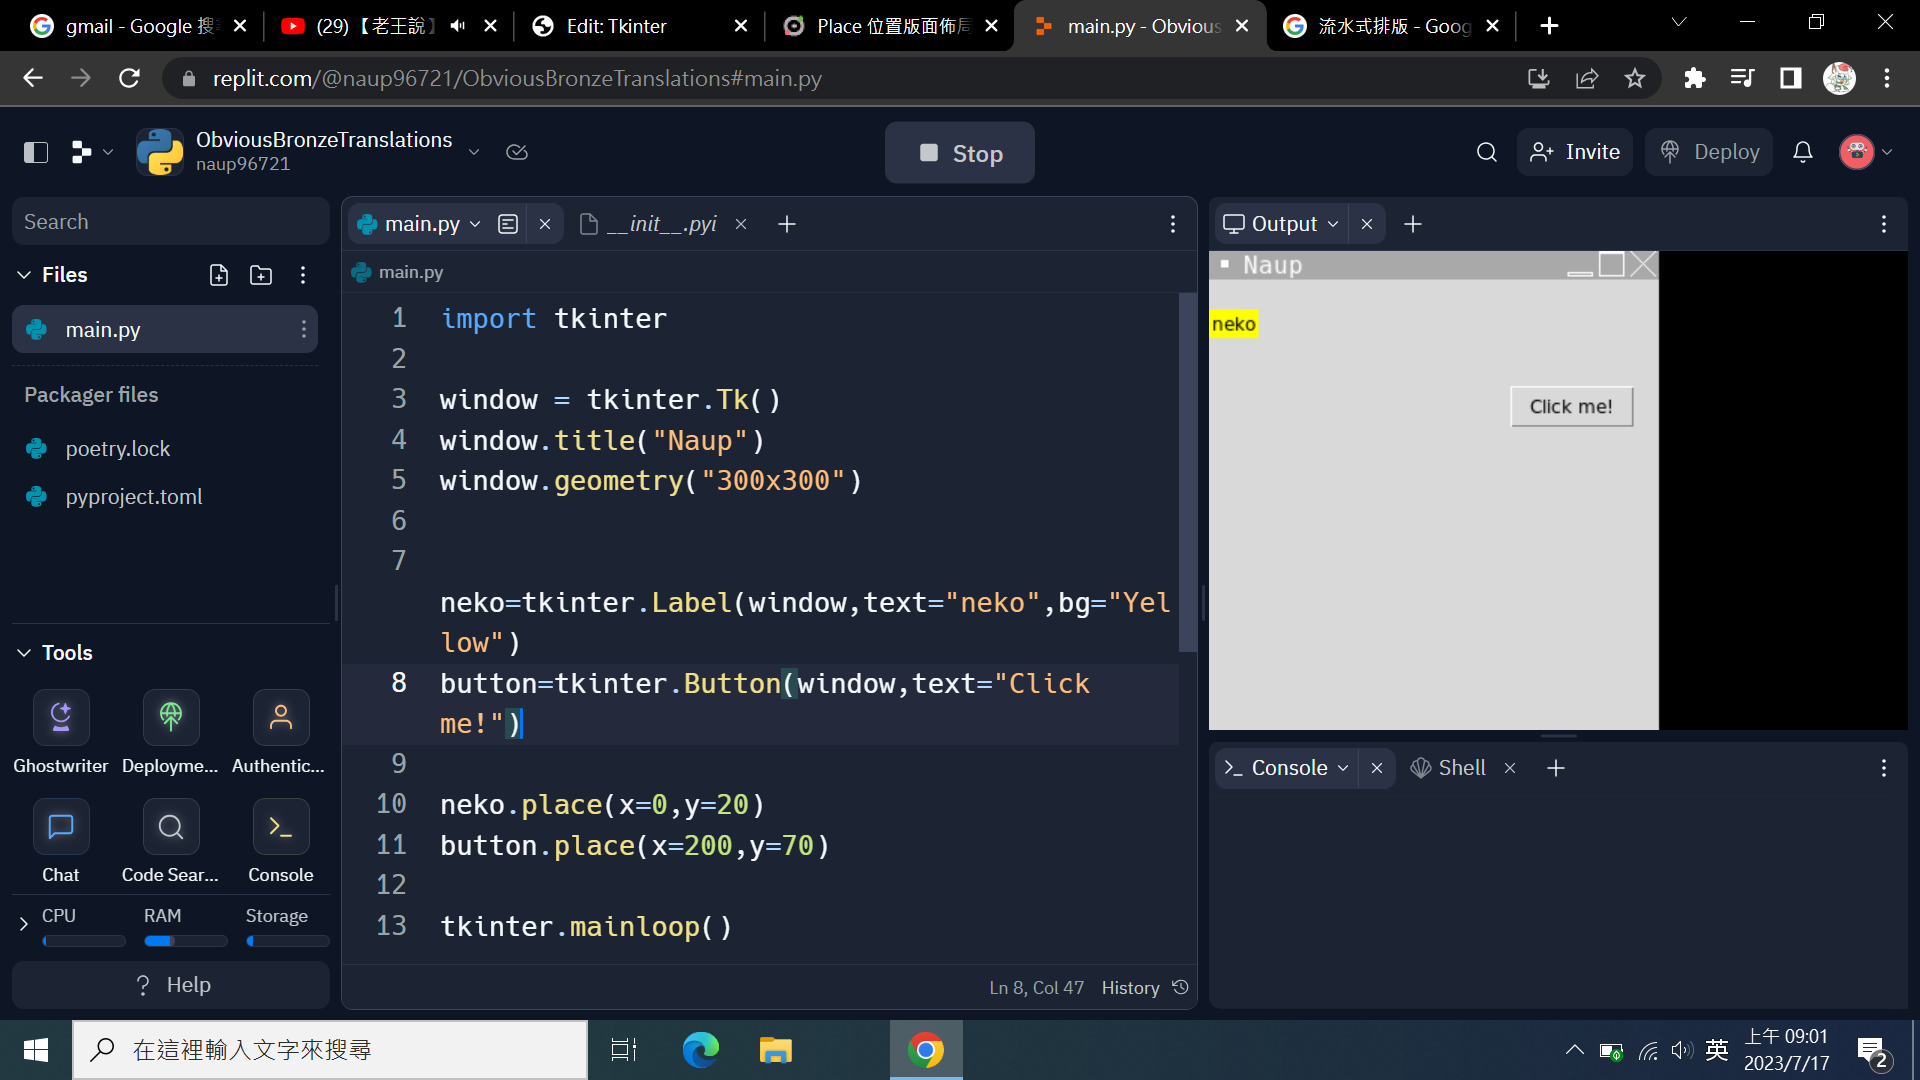Click the search magnifier in header

click(x=1486, y=152)
